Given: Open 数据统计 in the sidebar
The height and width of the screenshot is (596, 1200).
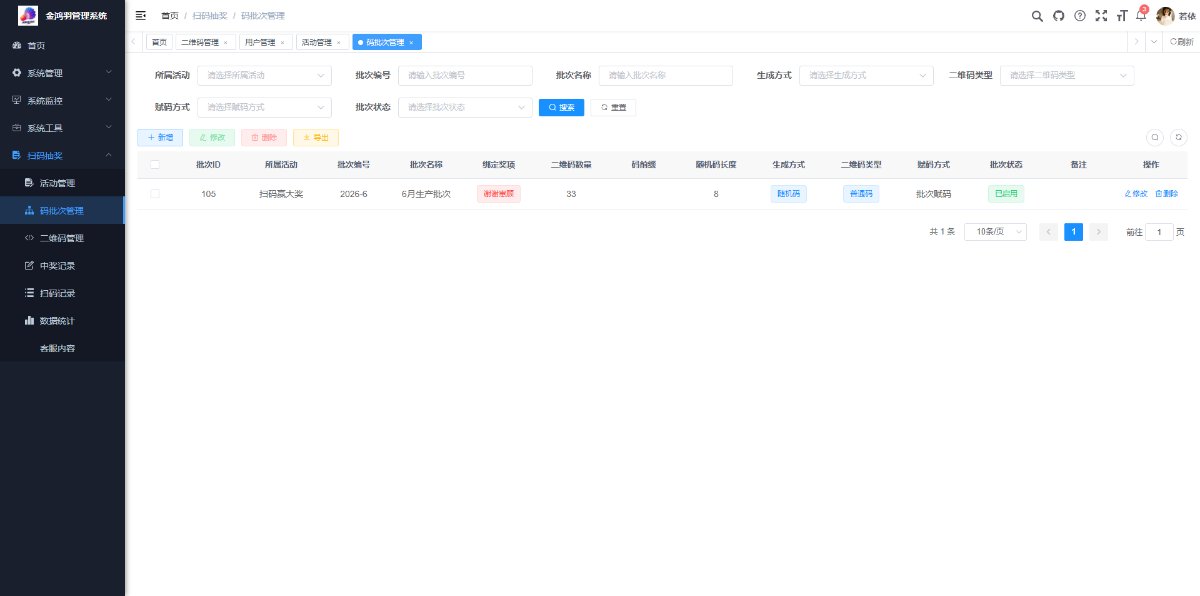Looking at the screenshot, I should (x=62, y=321).
